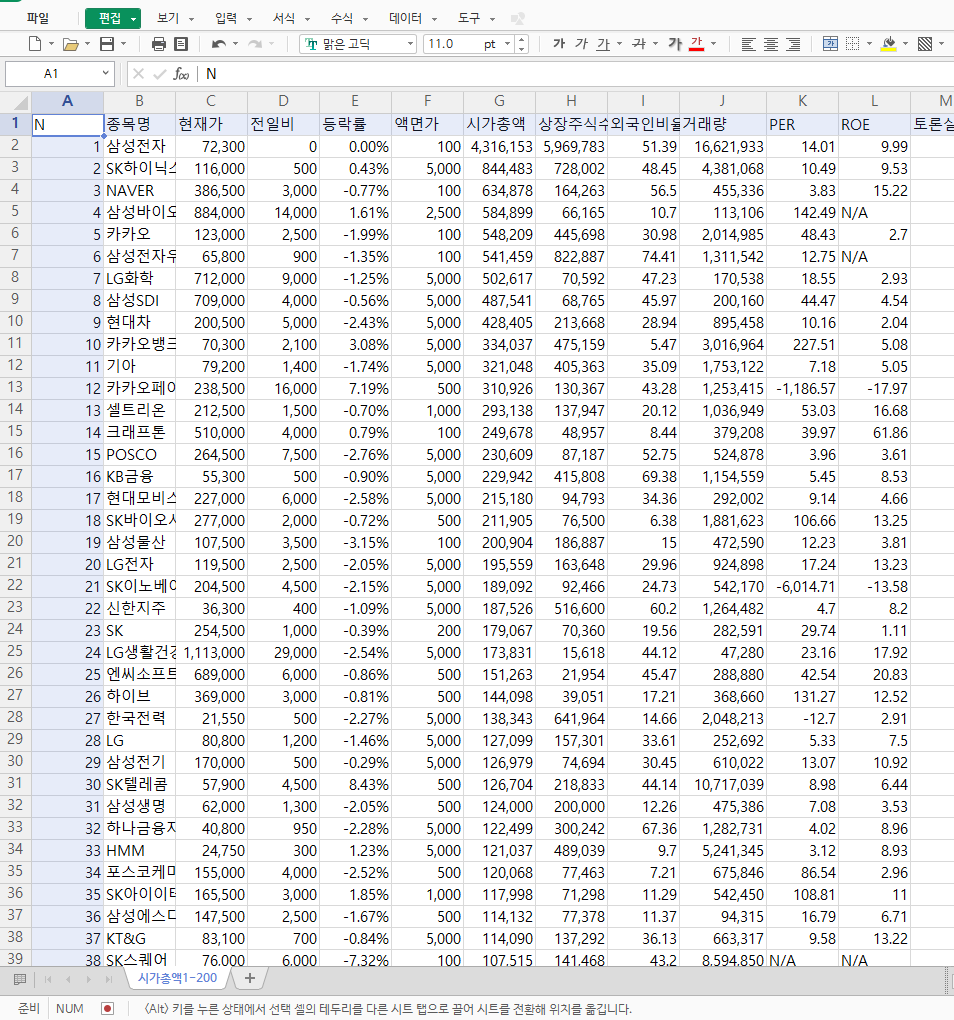Expand the Save dropdown arrow
Image resolution: width=954 pixels, height=1020 pixels.
pyautogui.click(x=124, y=44)
